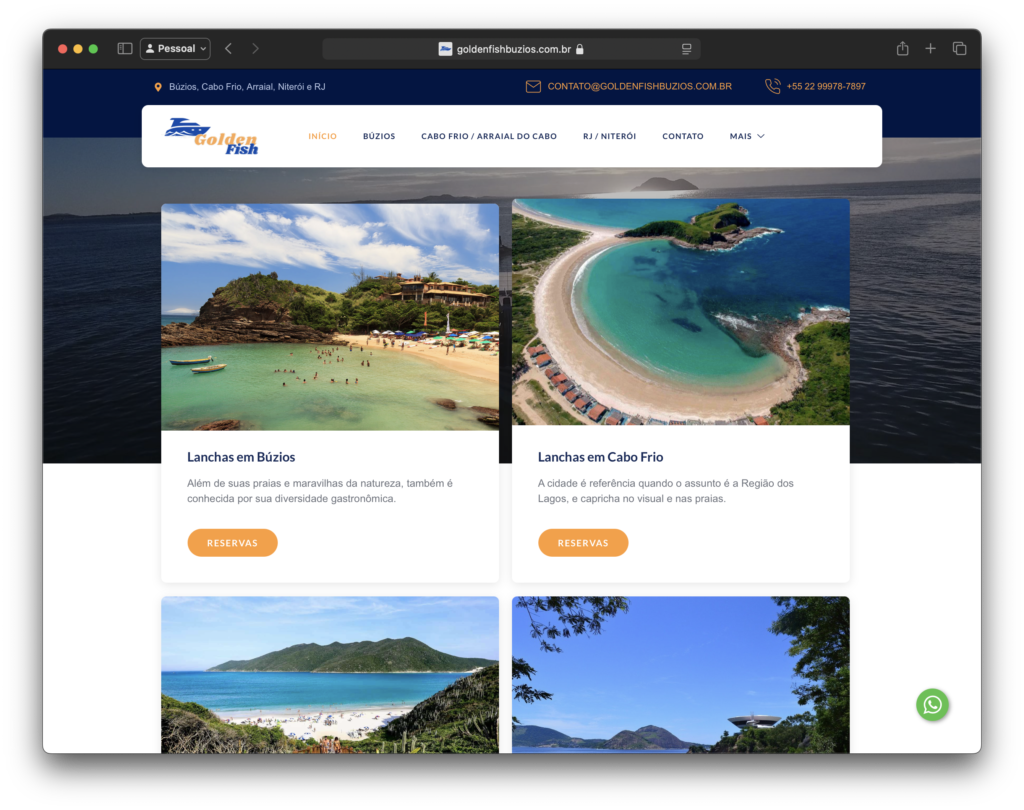This screenshot has width=1024, height=810.
Task: Expand the MAIS dropdown menu
Action: (747, 136)
